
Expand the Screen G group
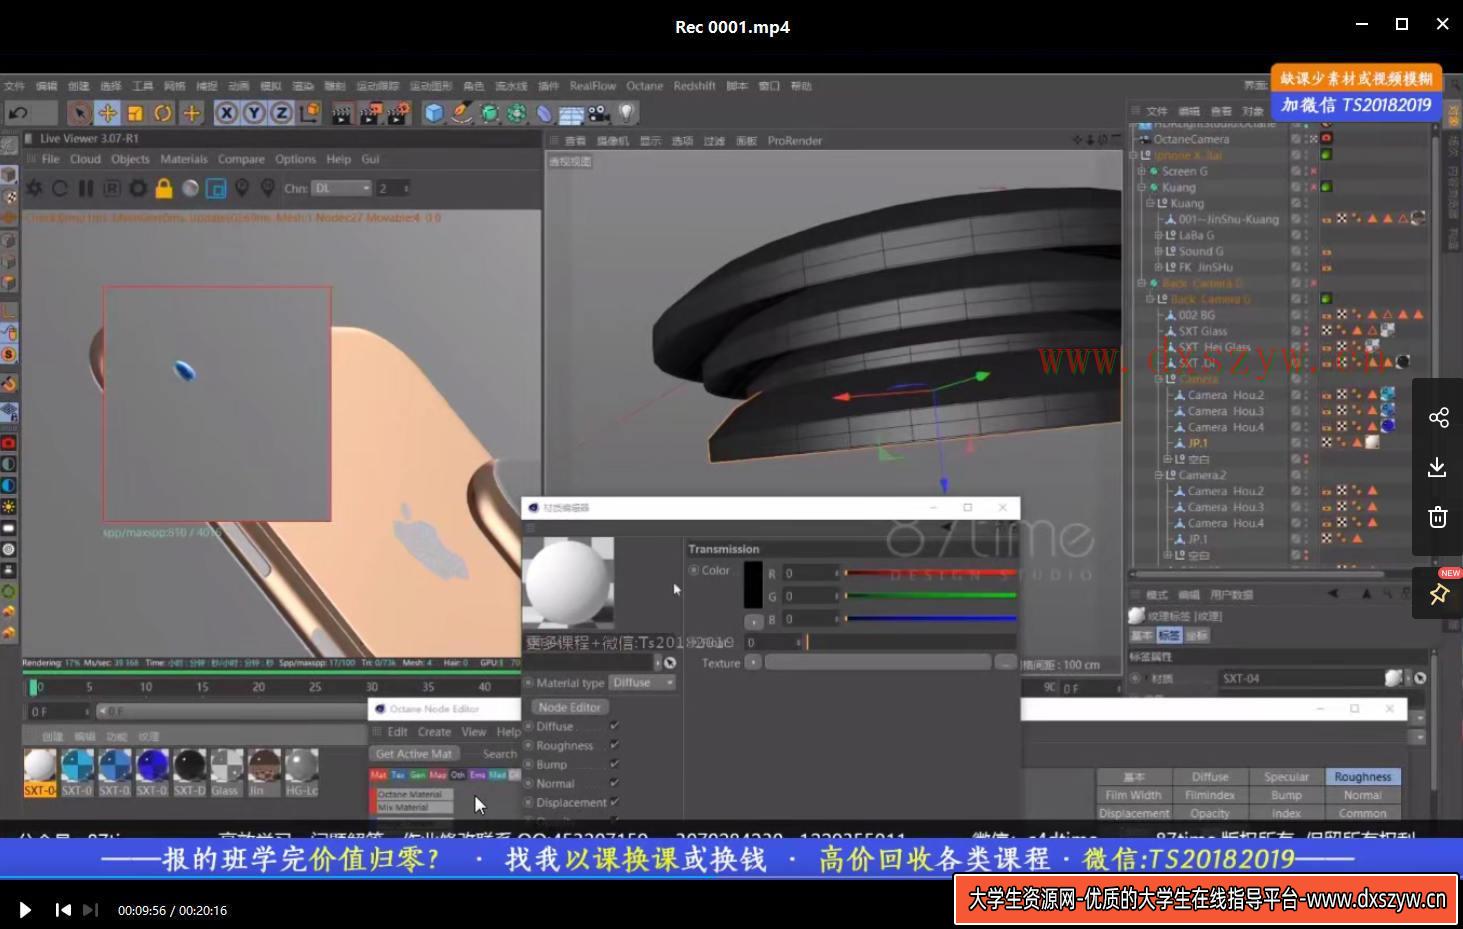click(1141, 171)
